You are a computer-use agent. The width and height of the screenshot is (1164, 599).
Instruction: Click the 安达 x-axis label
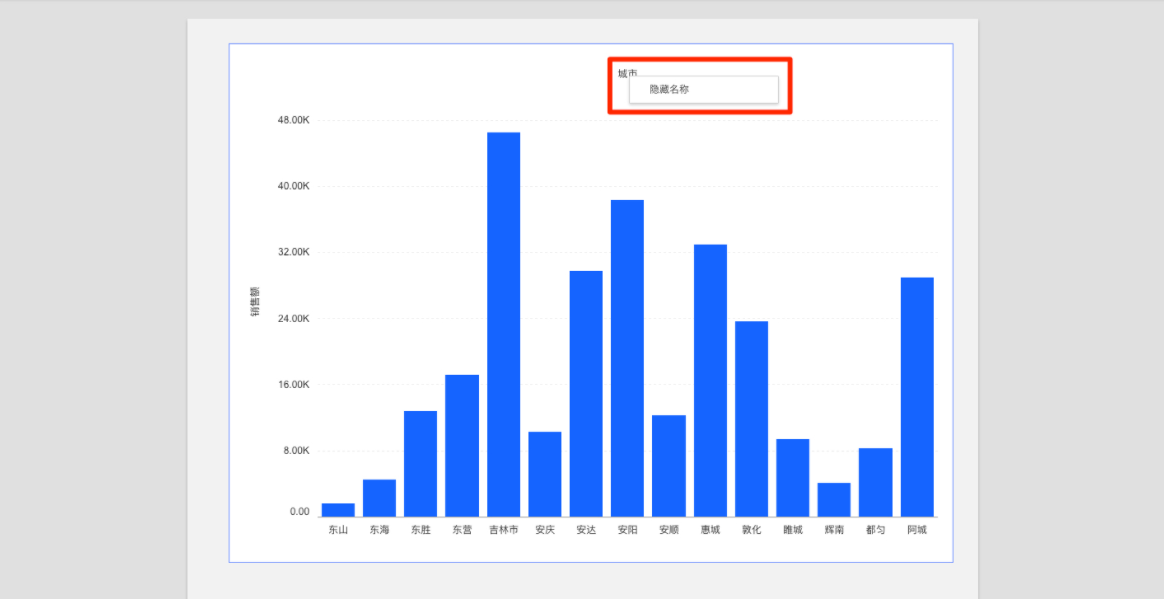point(586,530)
